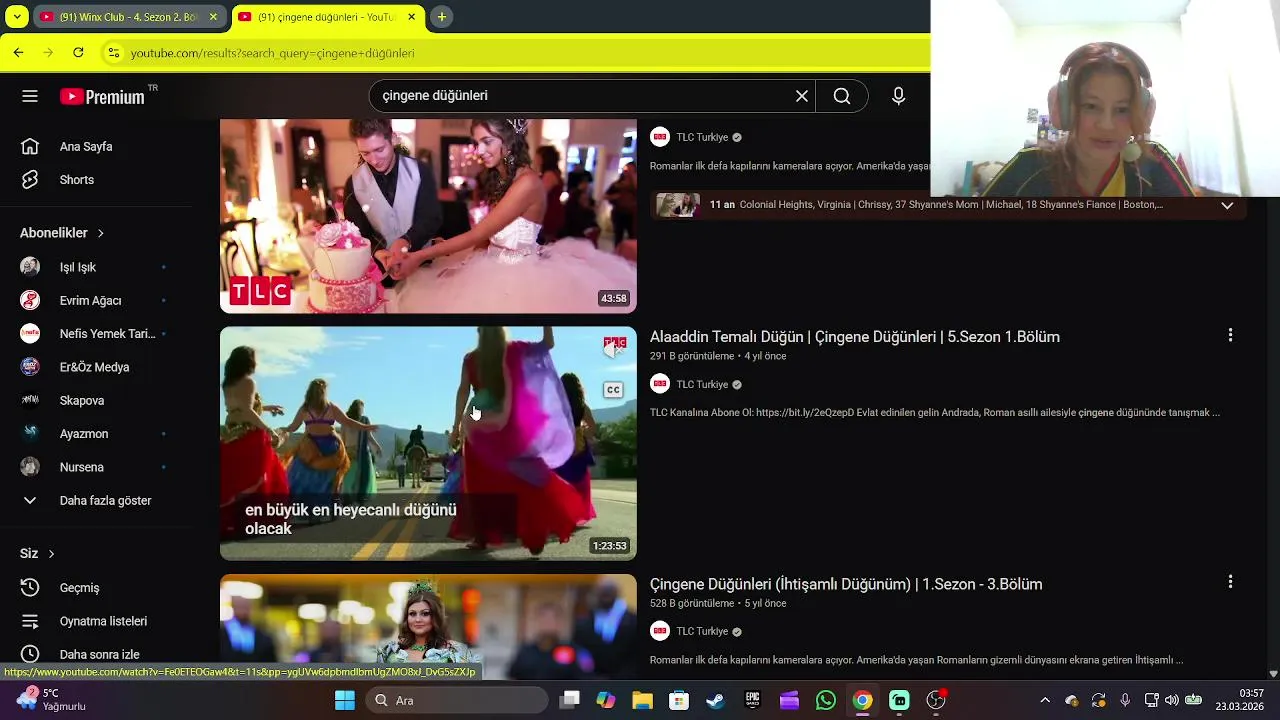Click the 11 an chapter thumbnail
Image resolution: width=1280 pixels, height=720 pixels.
pos(677,205)
